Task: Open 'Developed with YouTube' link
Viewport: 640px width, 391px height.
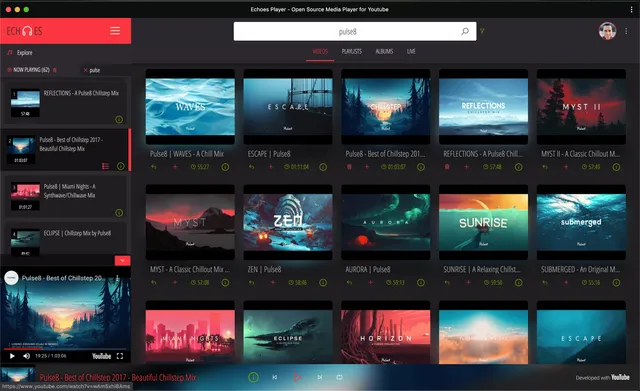Action: pos(602,378)
